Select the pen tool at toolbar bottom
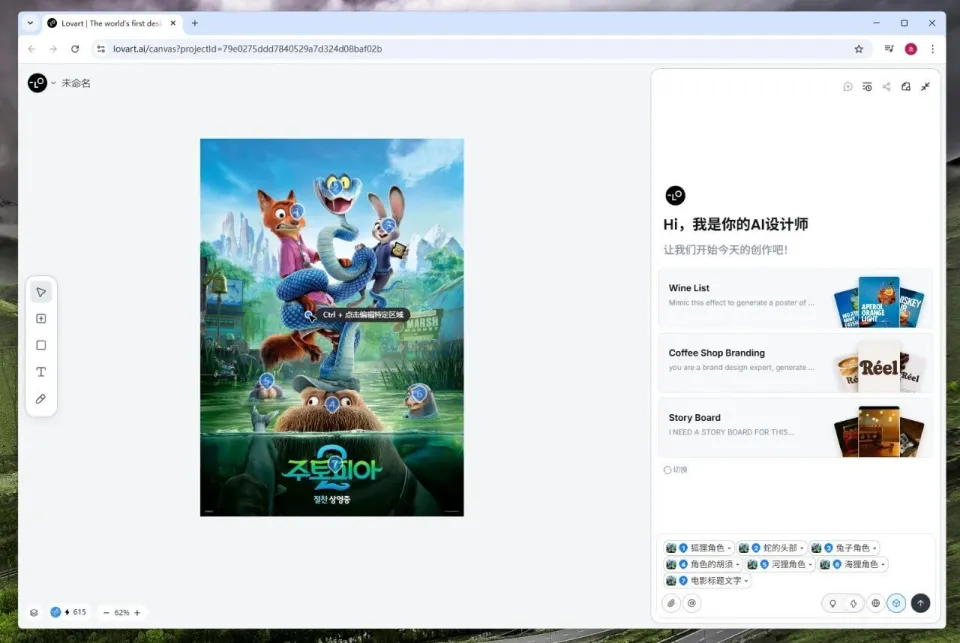 (x=41, y=398)
